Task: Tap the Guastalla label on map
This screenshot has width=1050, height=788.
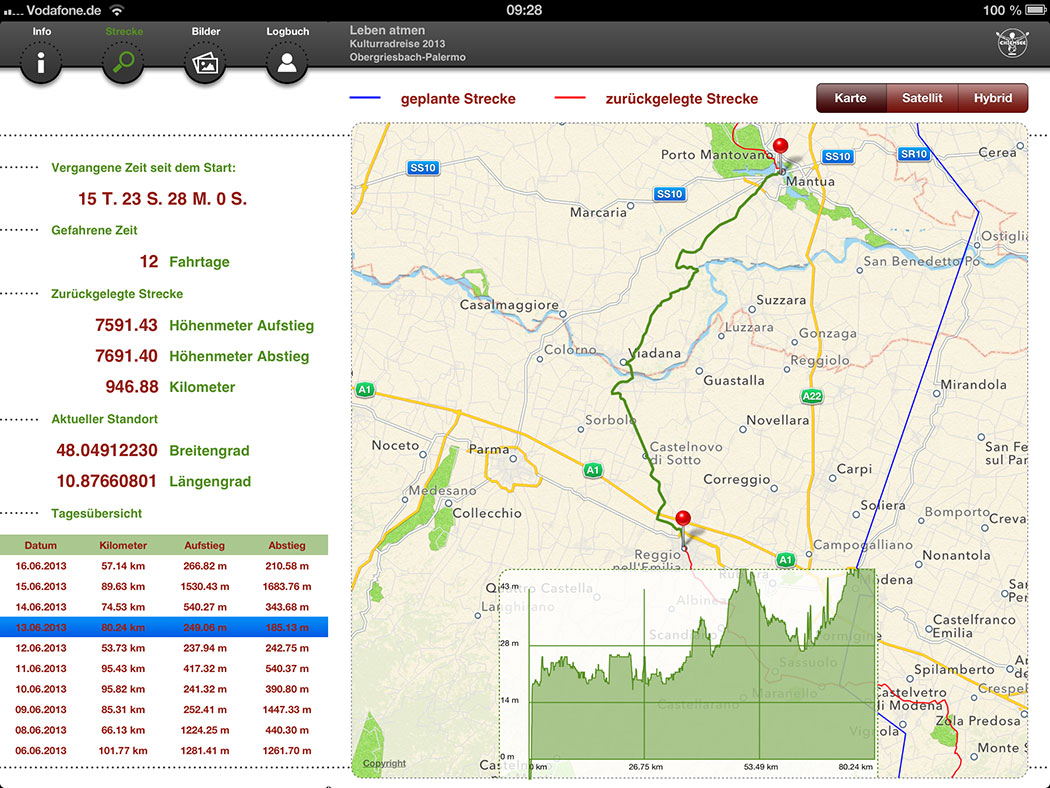Action: [734, 381]
